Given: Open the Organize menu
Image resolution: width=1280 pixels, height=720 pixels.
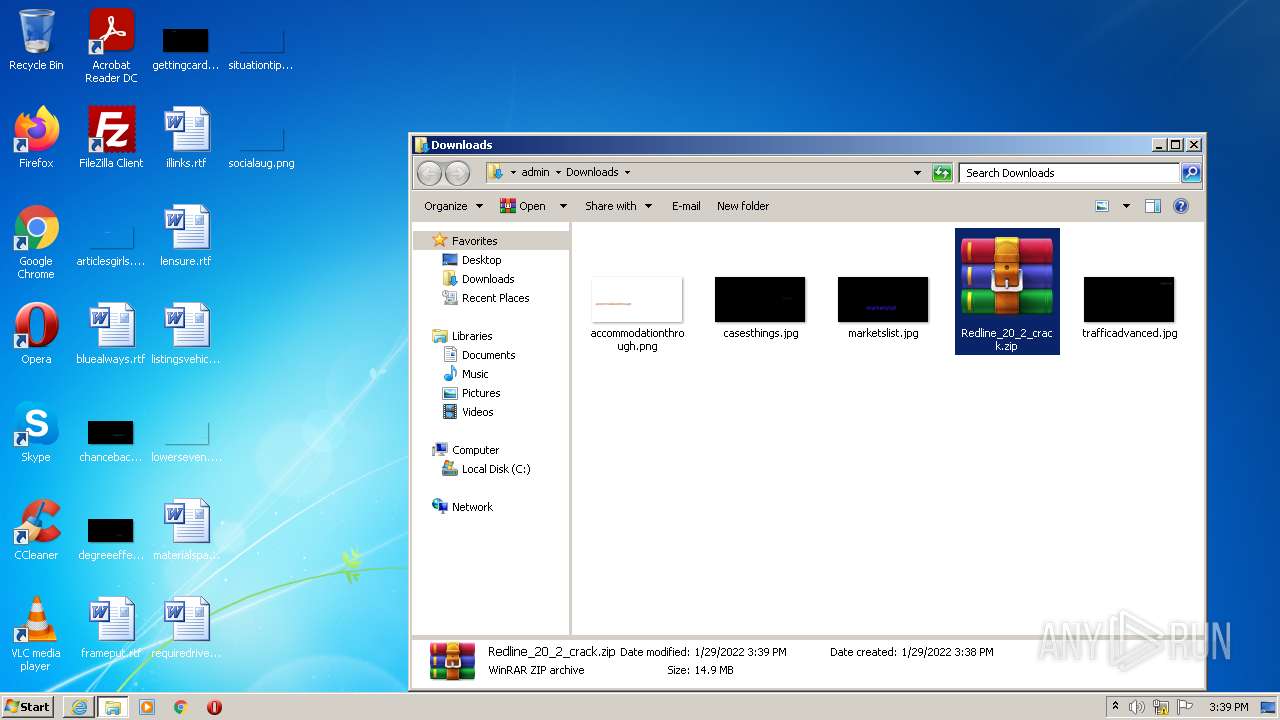Looking at the screenshot, I should (x=453, y=206).
